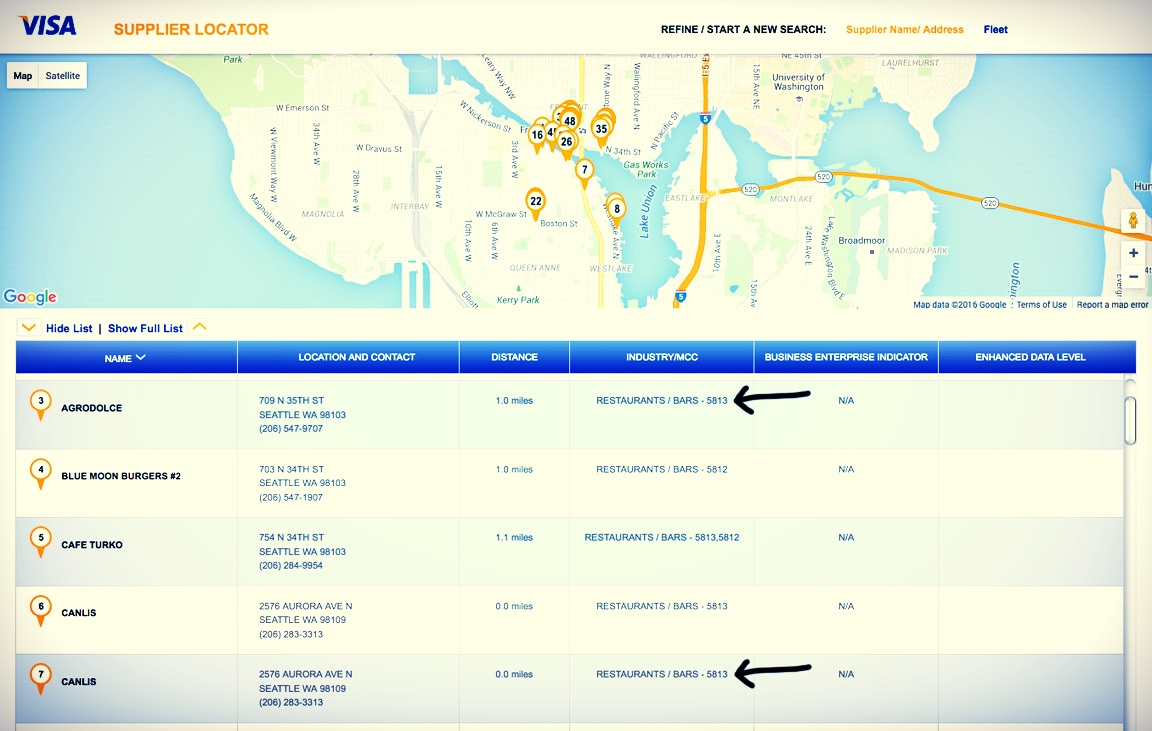Click 709 N 35TH ST address
The height and width of the screenshot is (731, 1152).
pos(291,400)
